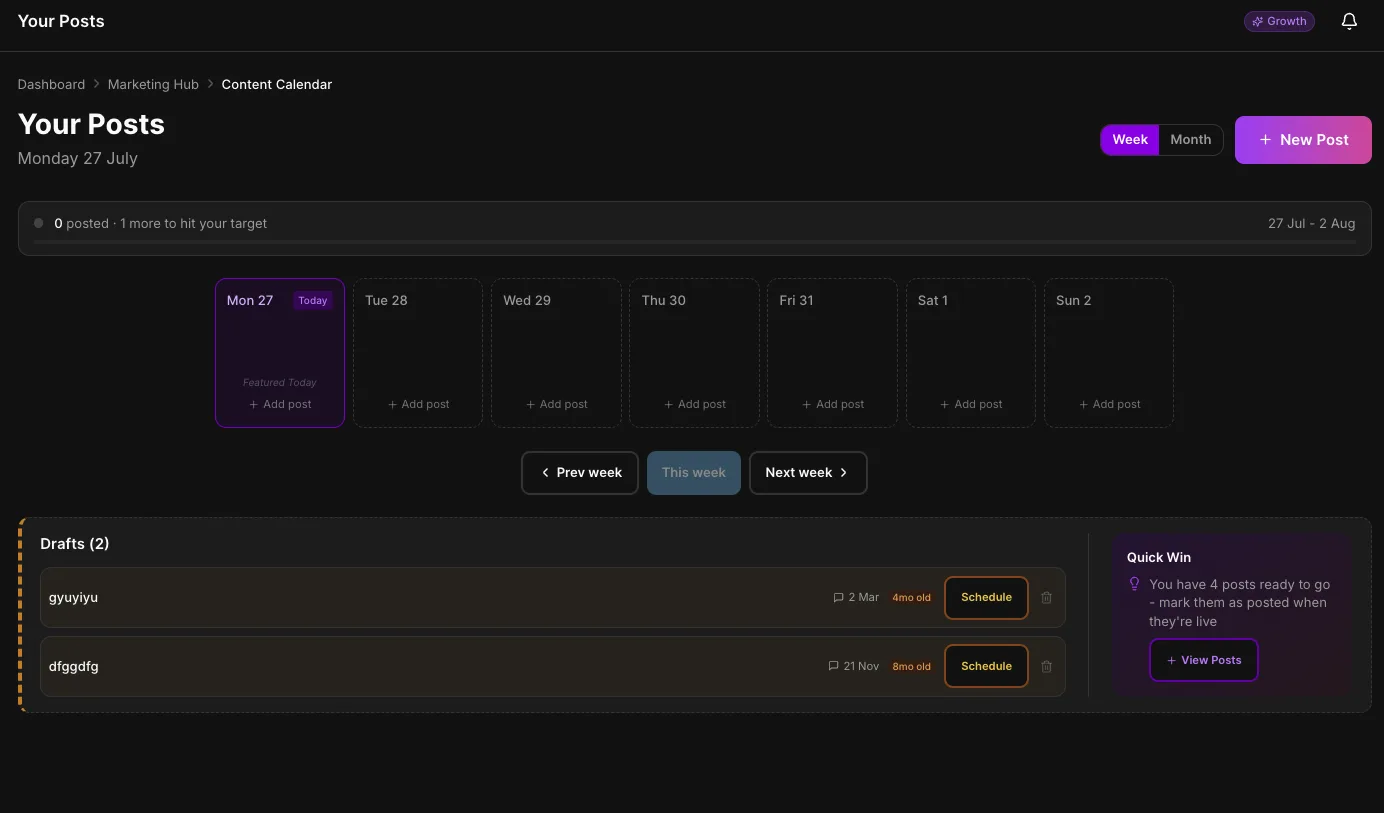Click the Sun 2 day label
This screenshot has height=813, width=1384.
[x=1074, y=300]
